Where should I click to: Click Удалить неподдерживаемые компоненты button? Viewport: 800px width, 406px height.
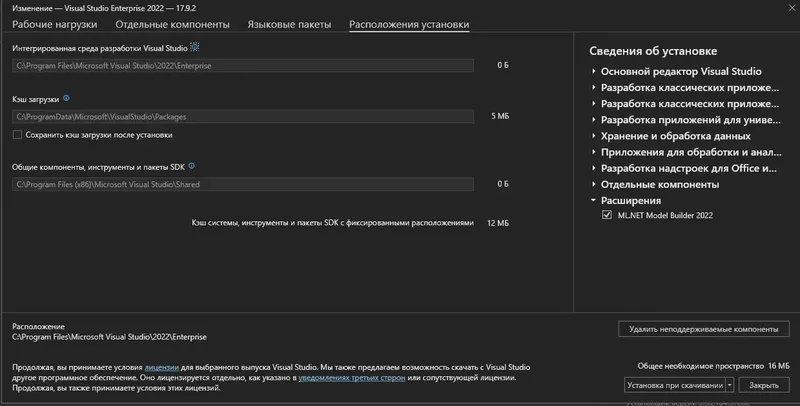point(704,329)
